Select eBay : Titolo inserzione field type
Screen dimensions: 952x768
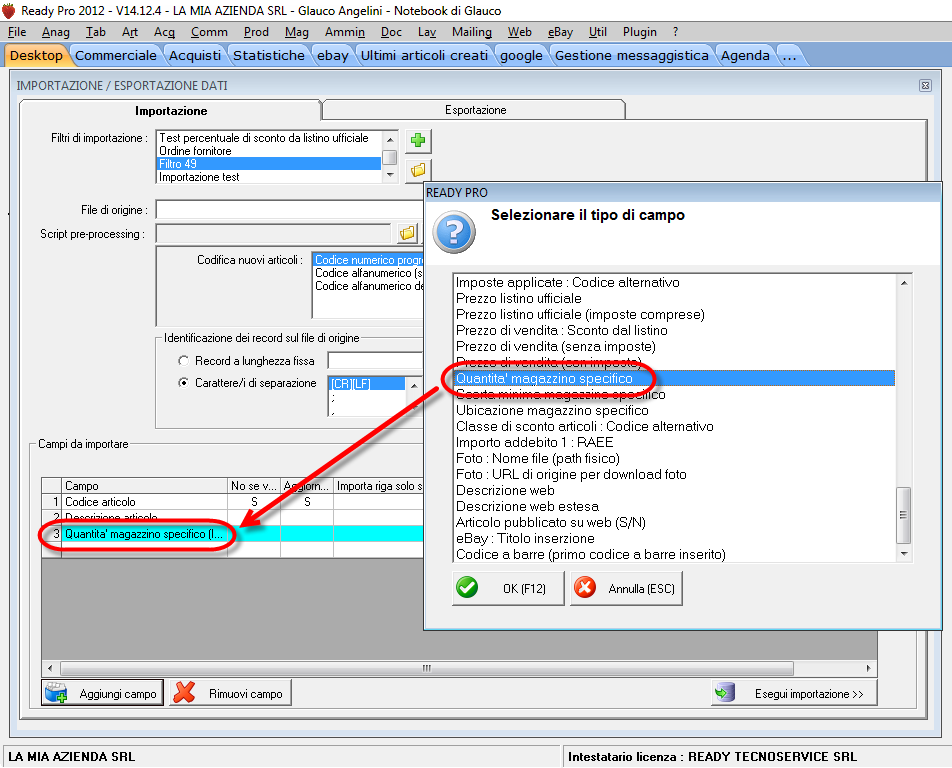[x=674, y=539]
